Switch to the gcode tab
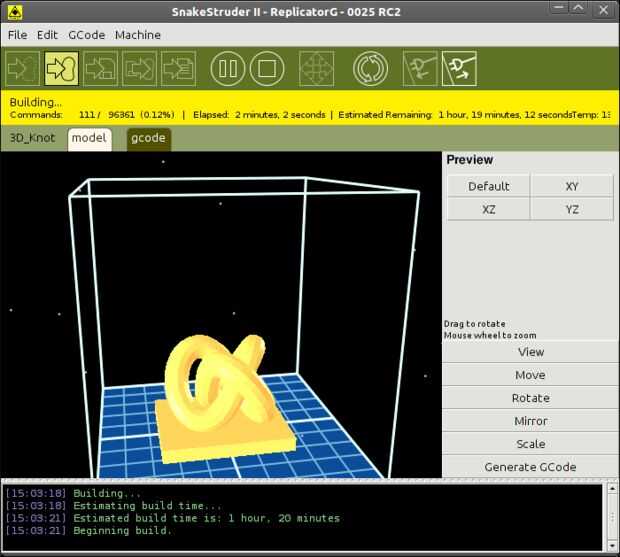 tap(148, 139)
